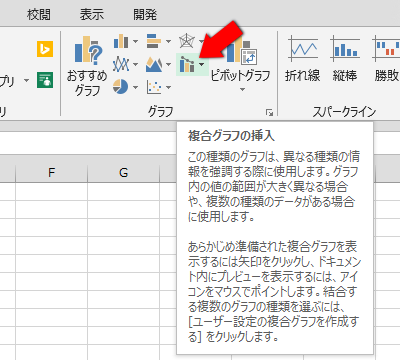Expand the ピボットグラフ dropdown arrow
400x360 pixels.
point(242,89)
